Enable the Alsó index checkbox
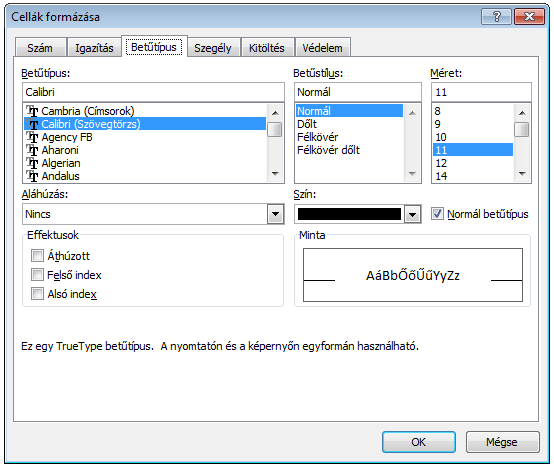Viewport: 554px width, 467px height. [37, 294]
